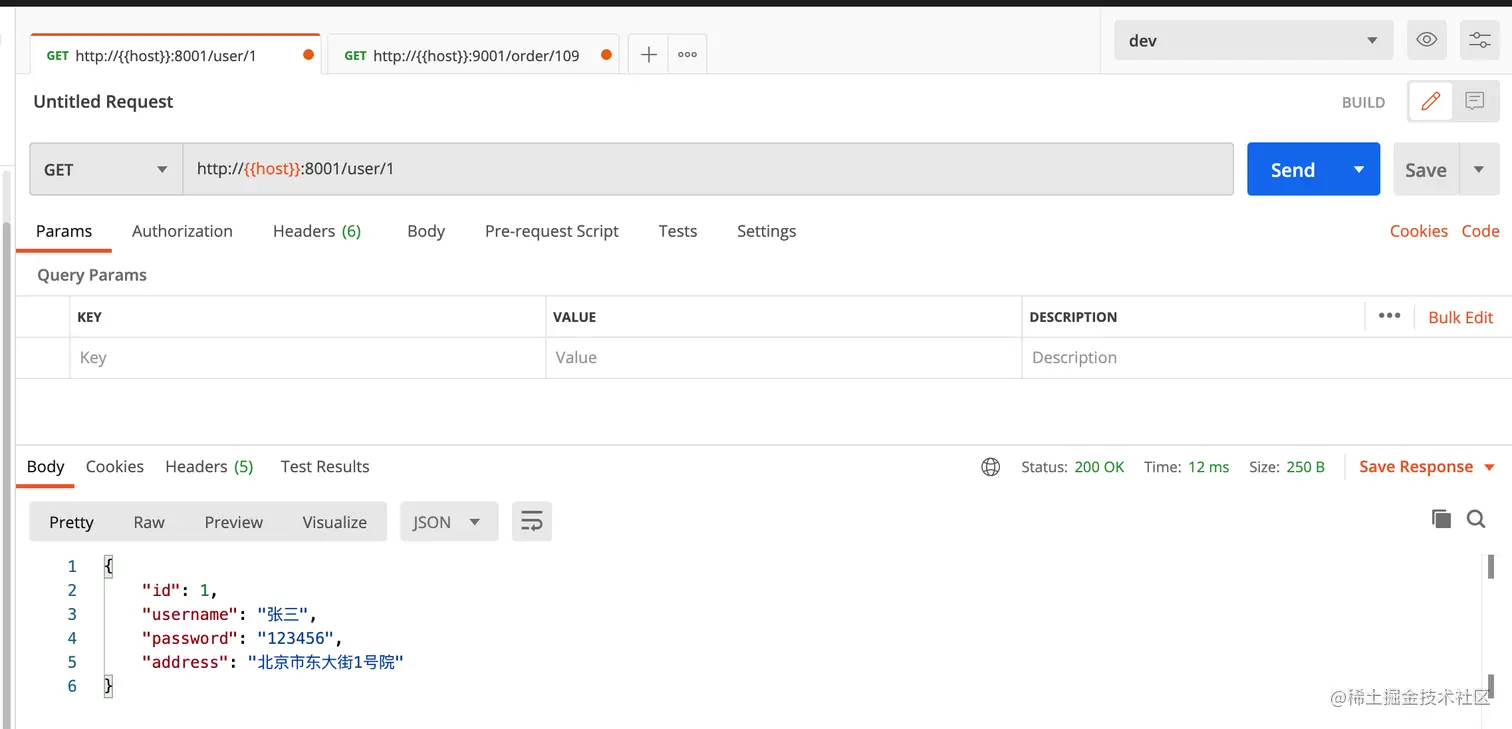Select Pretty response view
This screenshot has width=1512, height=729.
71,522
